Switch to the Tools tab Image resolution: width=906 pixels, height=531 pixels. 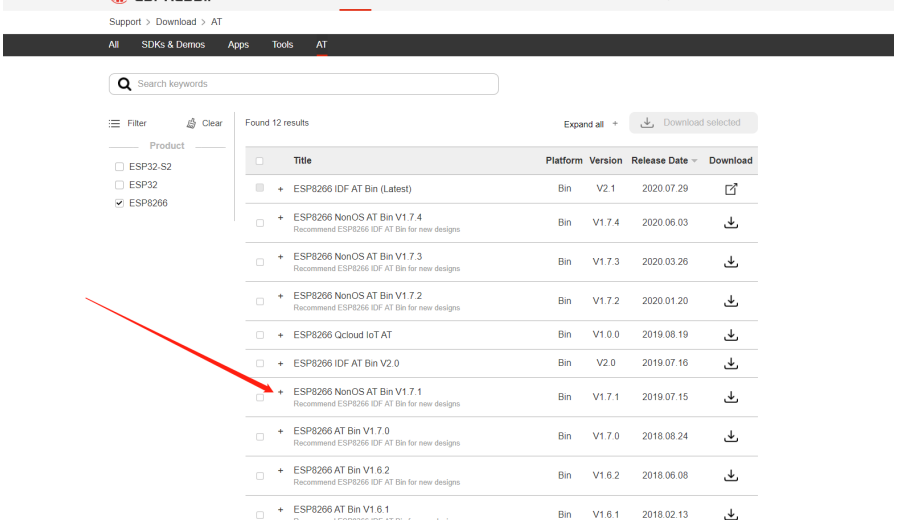click(x=283, y=44)
